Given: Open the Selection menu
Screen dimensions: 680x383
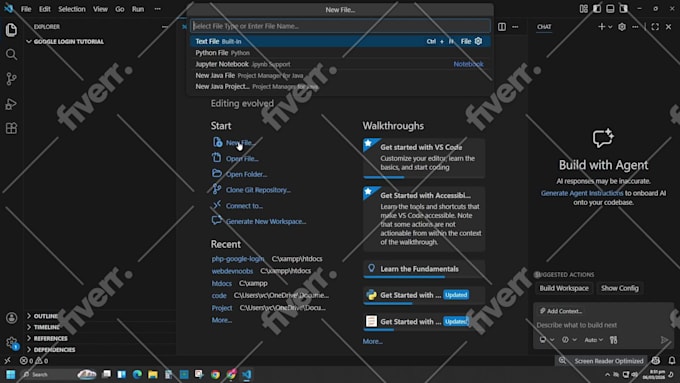Looking at the screenshot, I should (x=72, y=9).
